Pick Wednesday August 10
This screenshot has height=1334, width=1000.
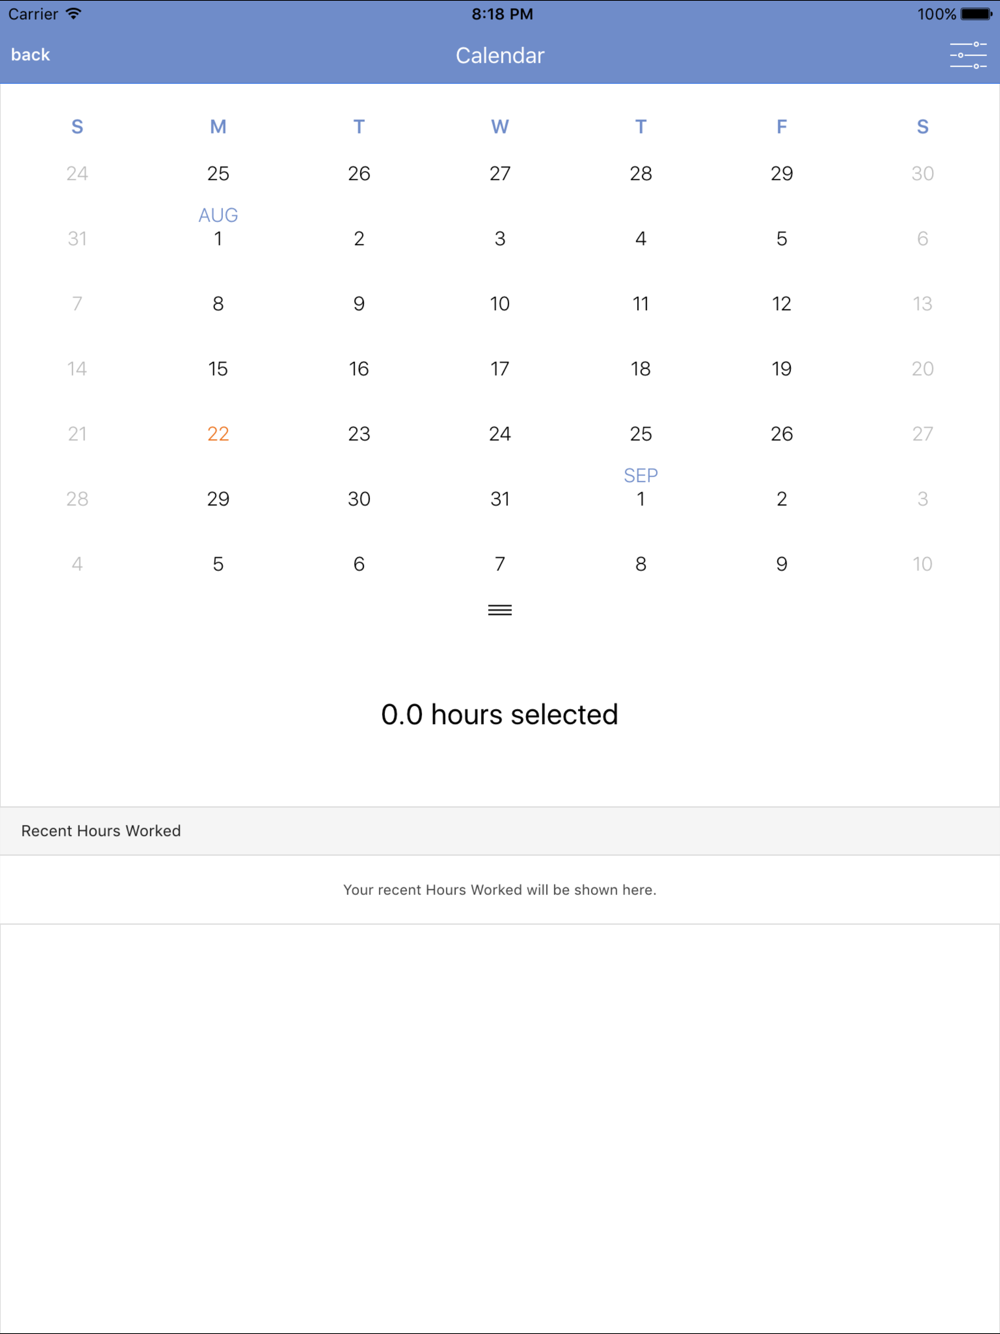[500, 304]
